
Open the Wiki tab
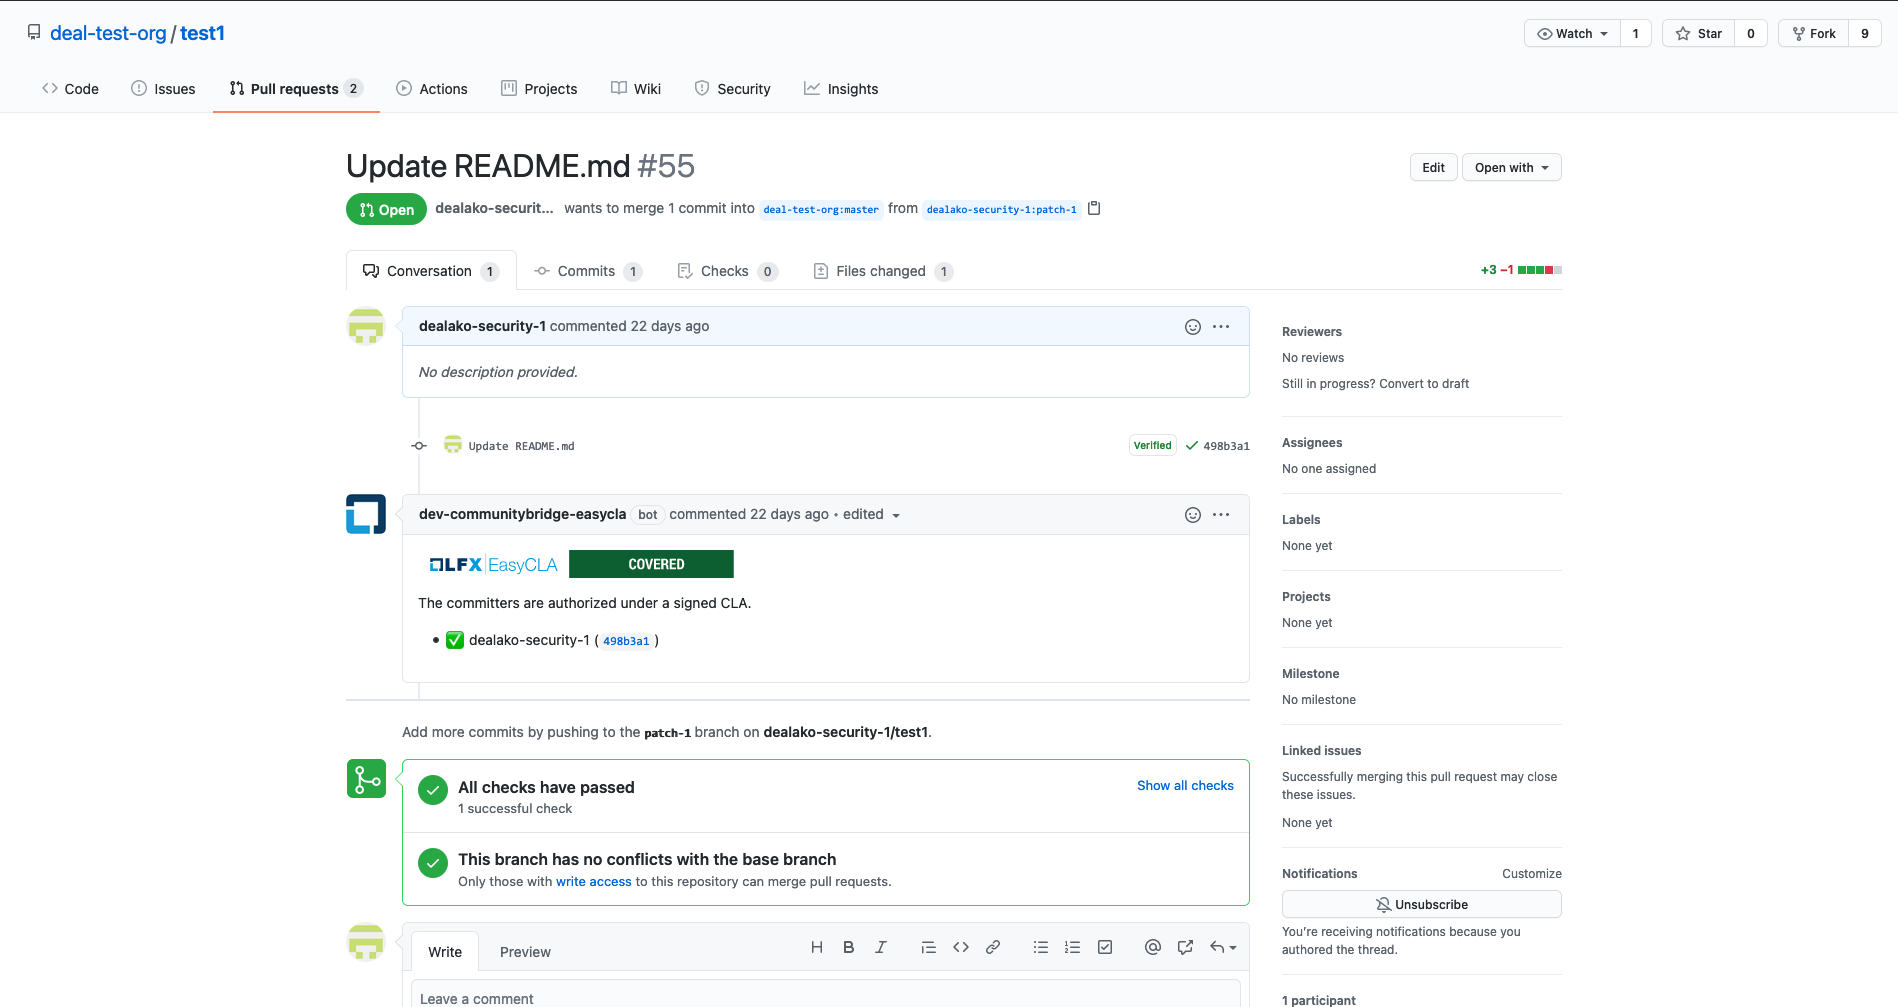pyautogui.click(x=636, y=89)
